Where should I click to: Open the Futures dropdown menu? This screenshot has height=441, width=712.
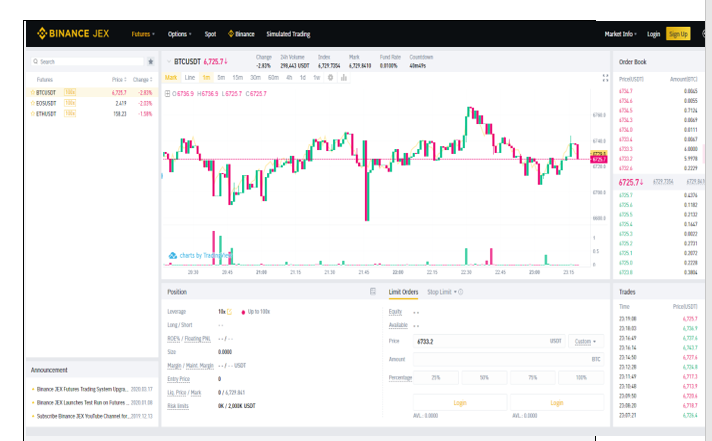(143, 34)
